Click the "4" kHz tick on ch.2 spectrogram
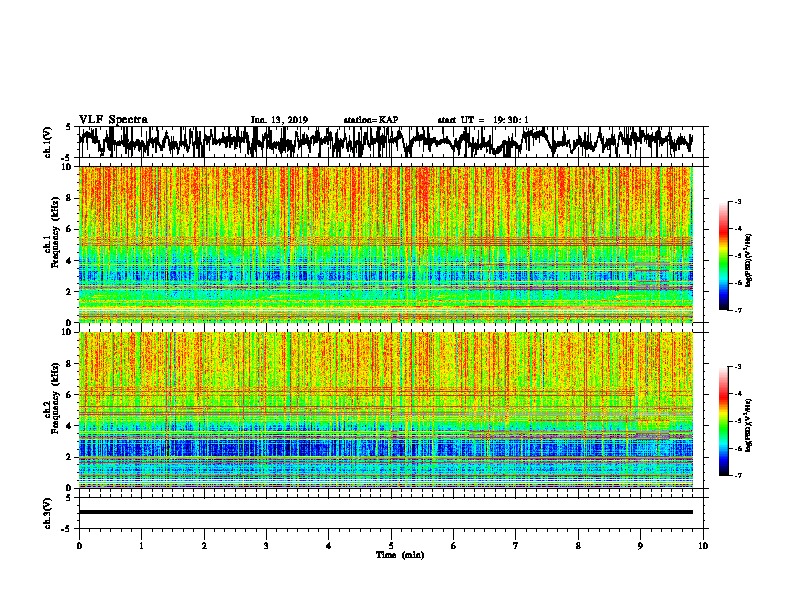The image size is (792, 612). coord(70,426)
